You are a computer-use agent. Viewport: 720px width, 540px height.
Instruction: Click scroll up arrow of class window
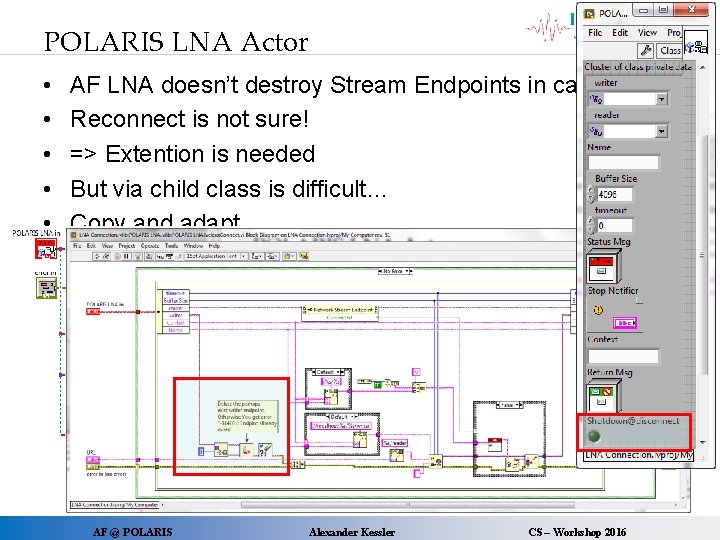pyautogui.click(x=703, y=68)
